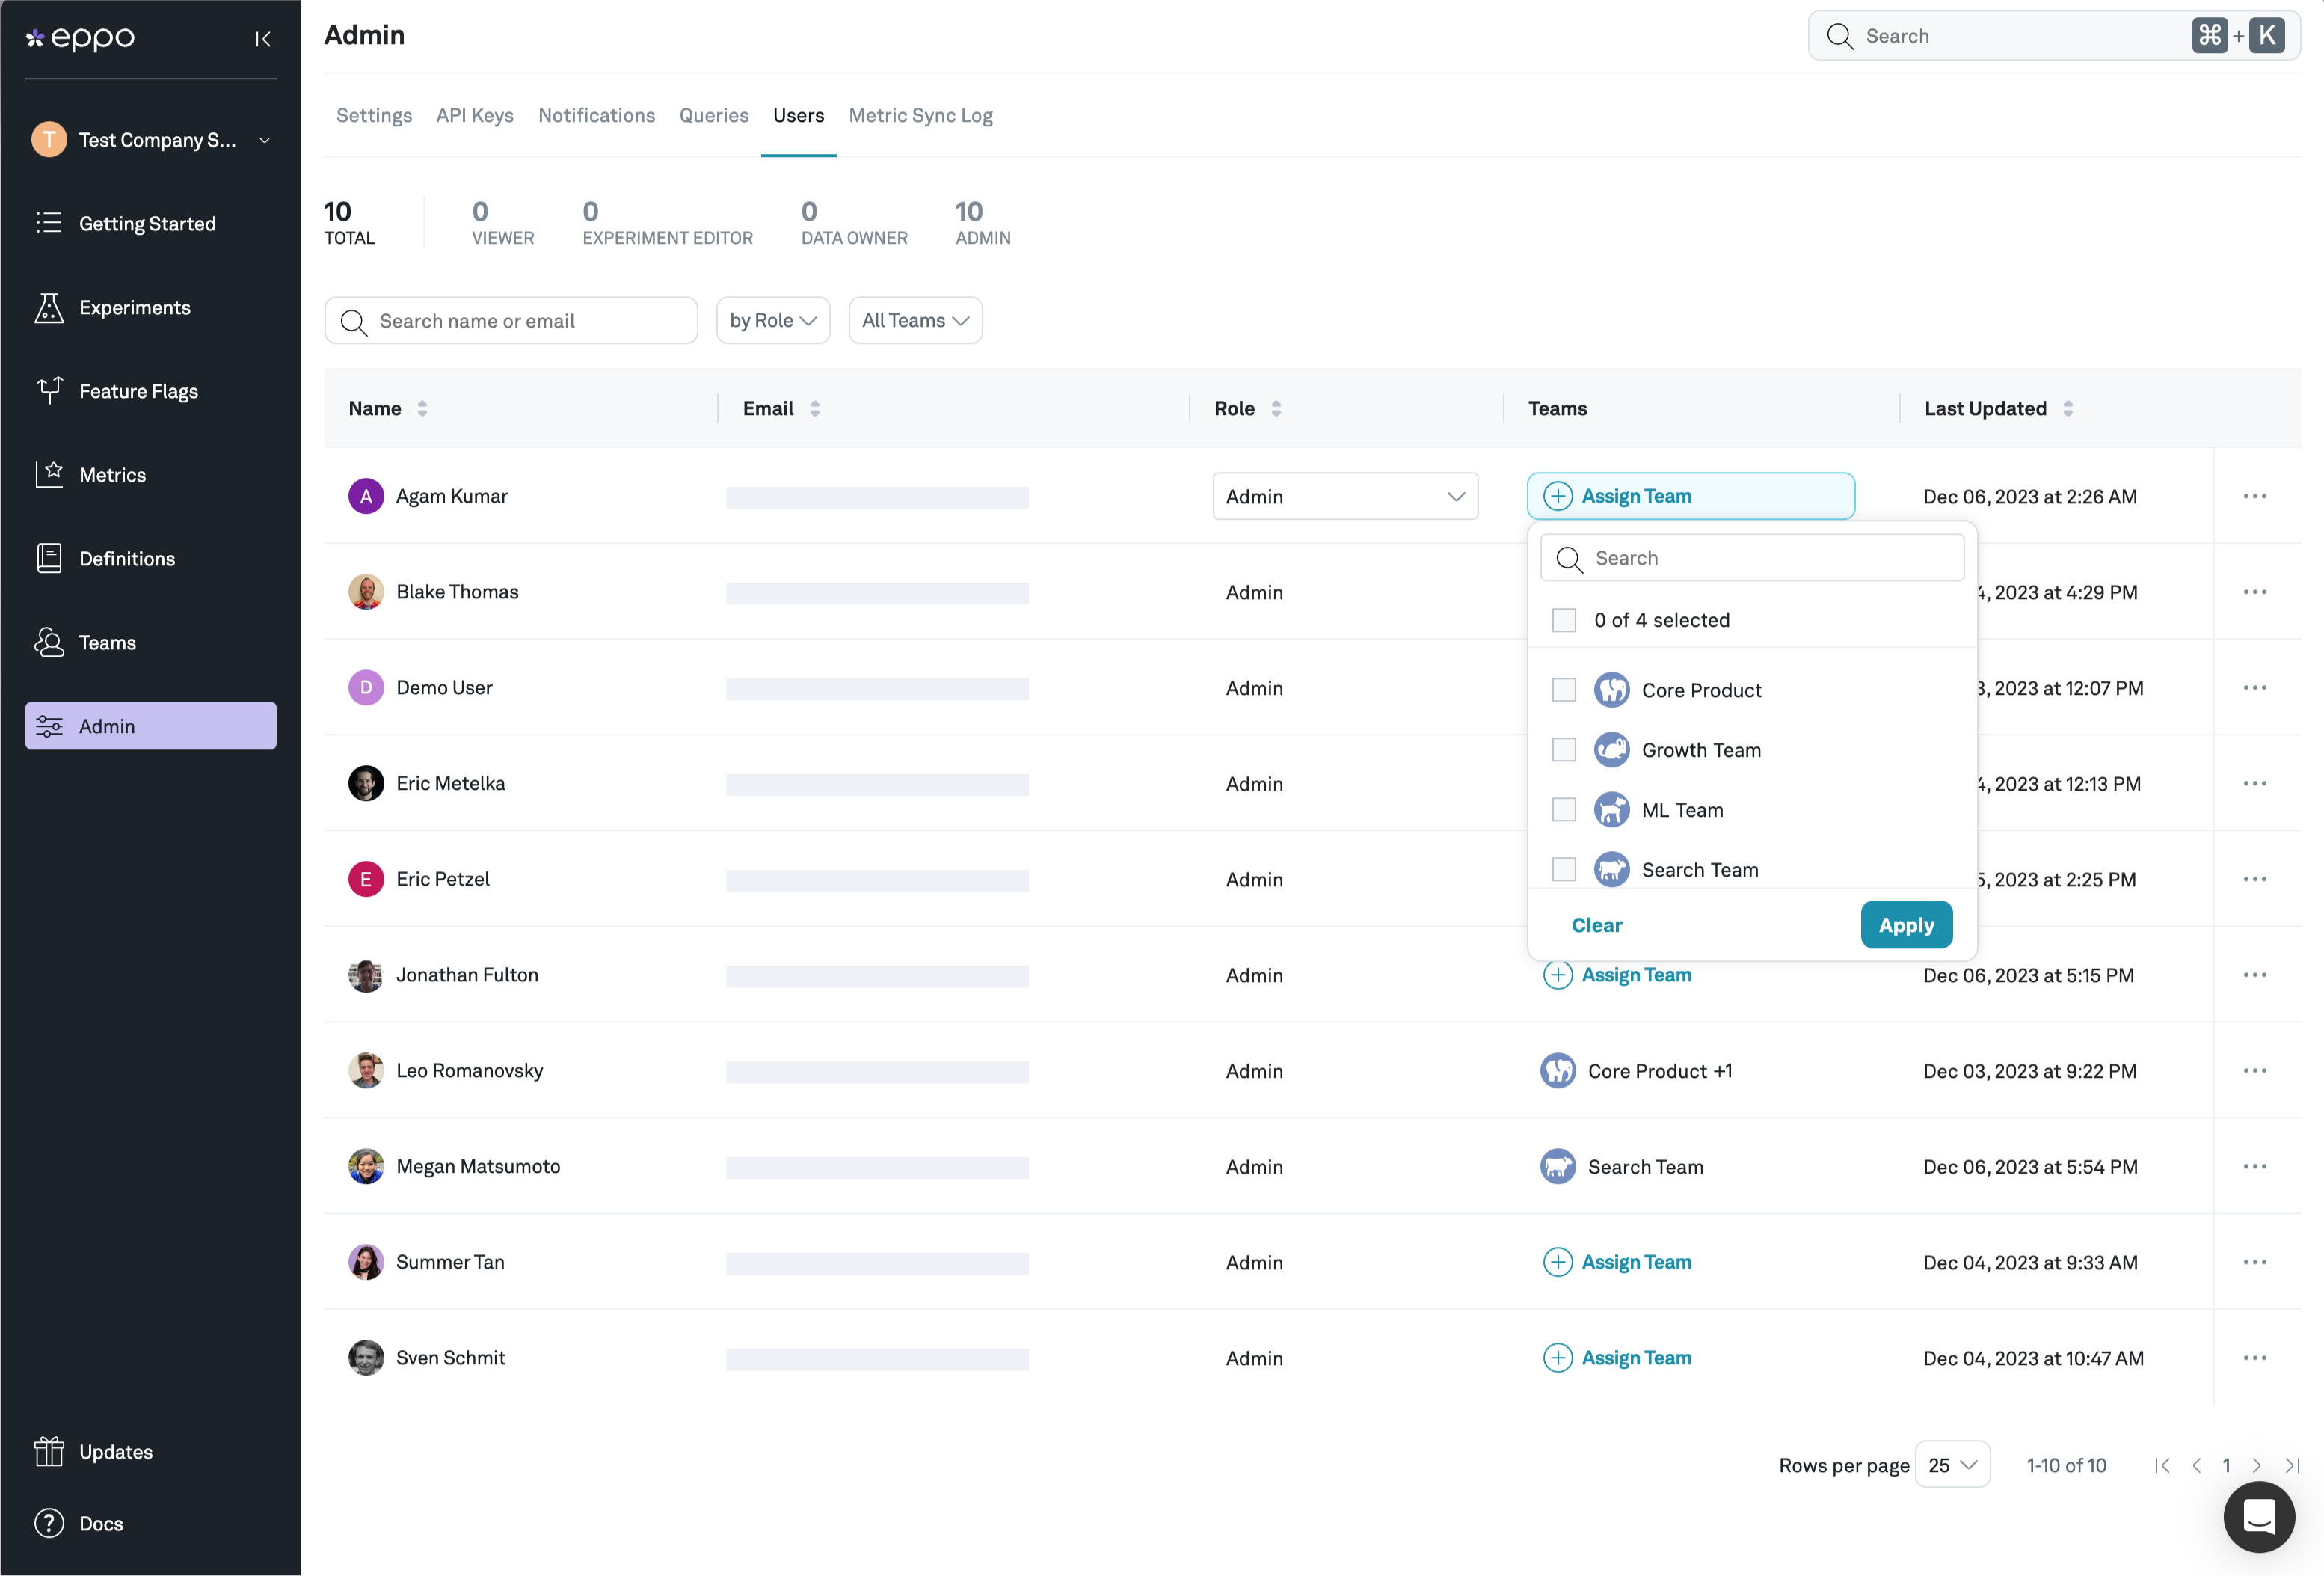
Task: Select the Growth Team checkbox
Action: pos(1564,749)
